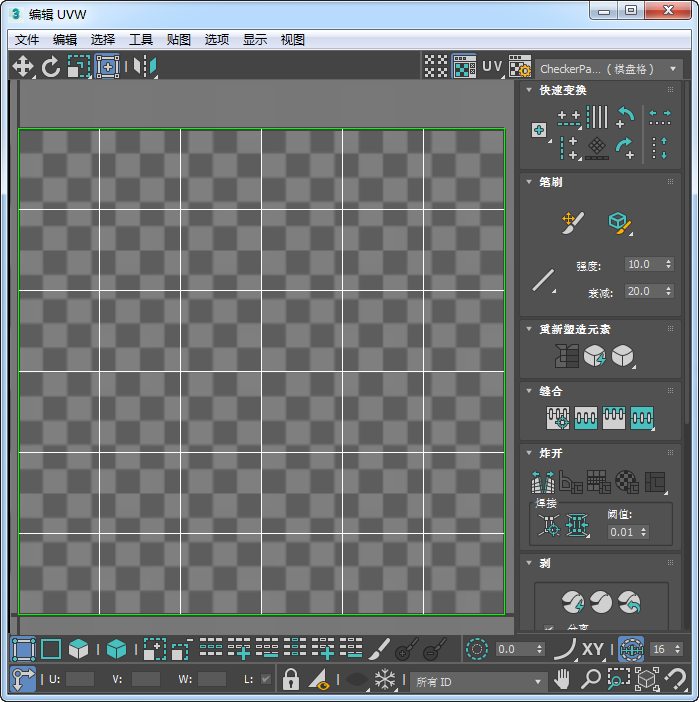Click the Break icon in 炸开
Screen dimensions: 699x702
point(543,482)
